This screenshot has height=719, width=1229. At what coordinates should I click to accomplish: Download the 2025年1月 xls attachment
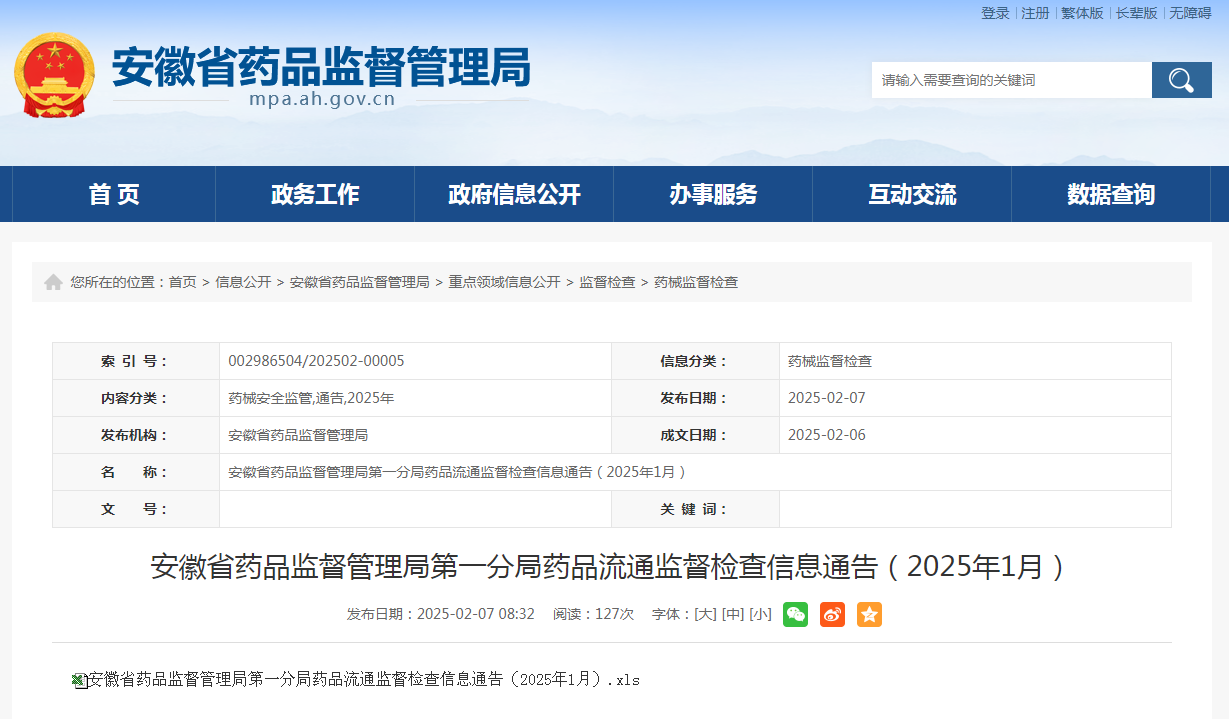[364, 680]
